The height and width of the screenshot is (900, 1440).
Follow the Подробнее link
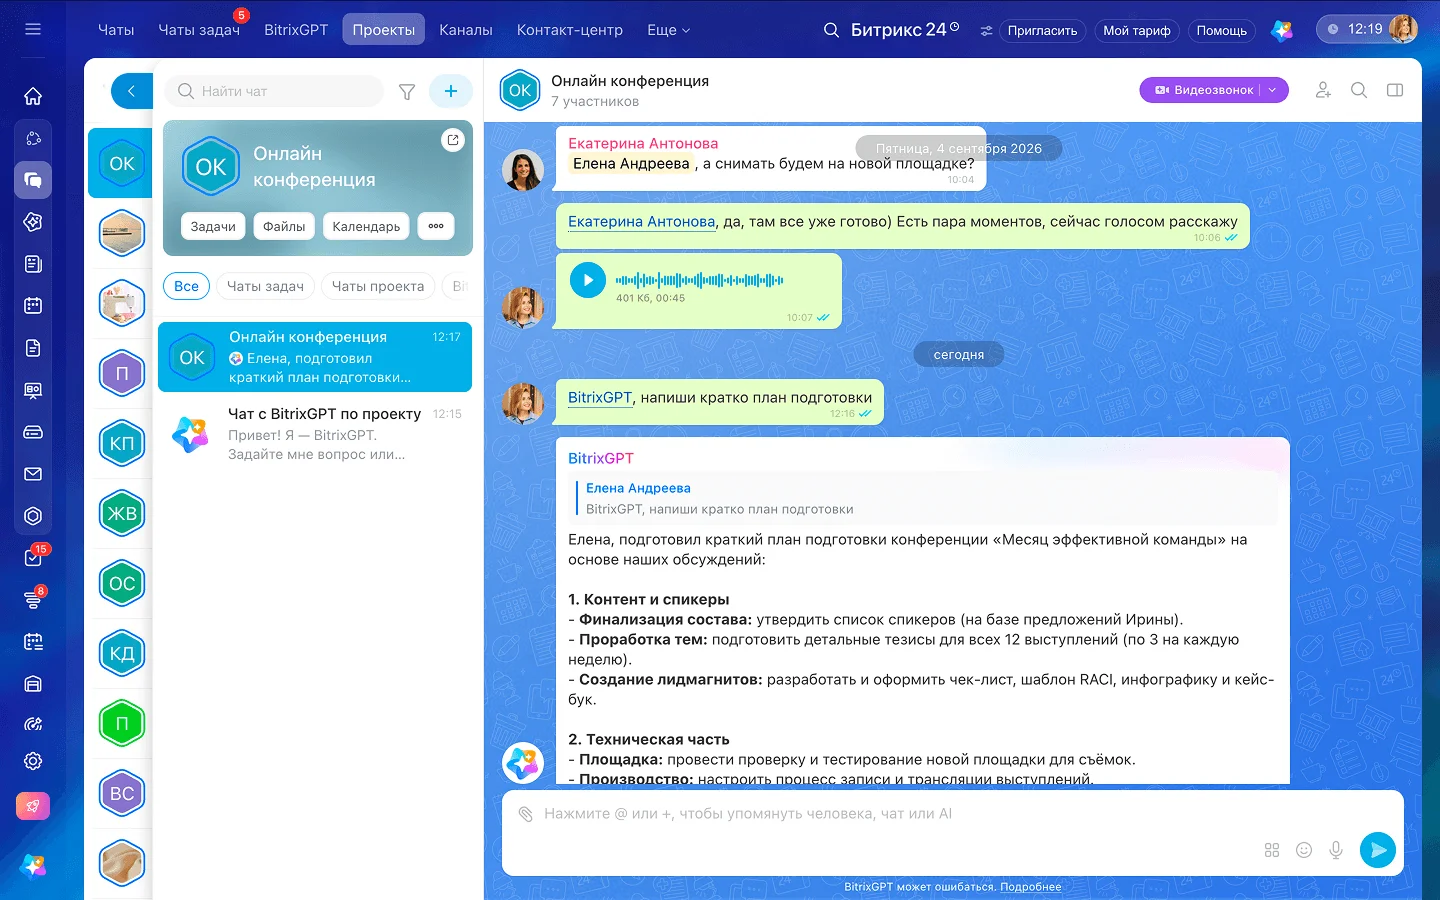pyautogui.click(x=1031, y=887)
